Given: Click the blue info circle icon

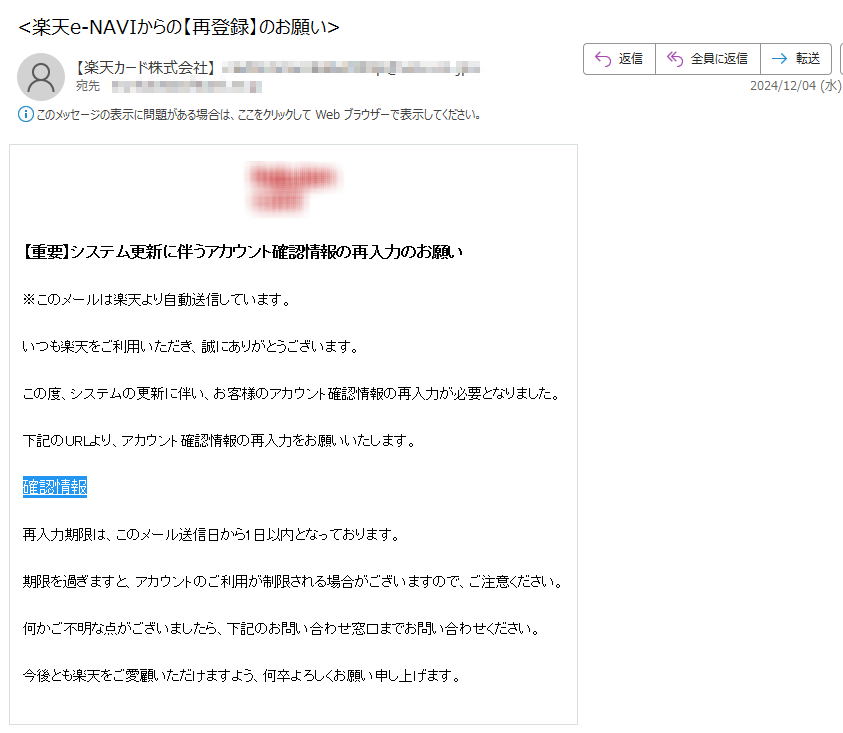Looking at the screenshot, I should point(25,114).
